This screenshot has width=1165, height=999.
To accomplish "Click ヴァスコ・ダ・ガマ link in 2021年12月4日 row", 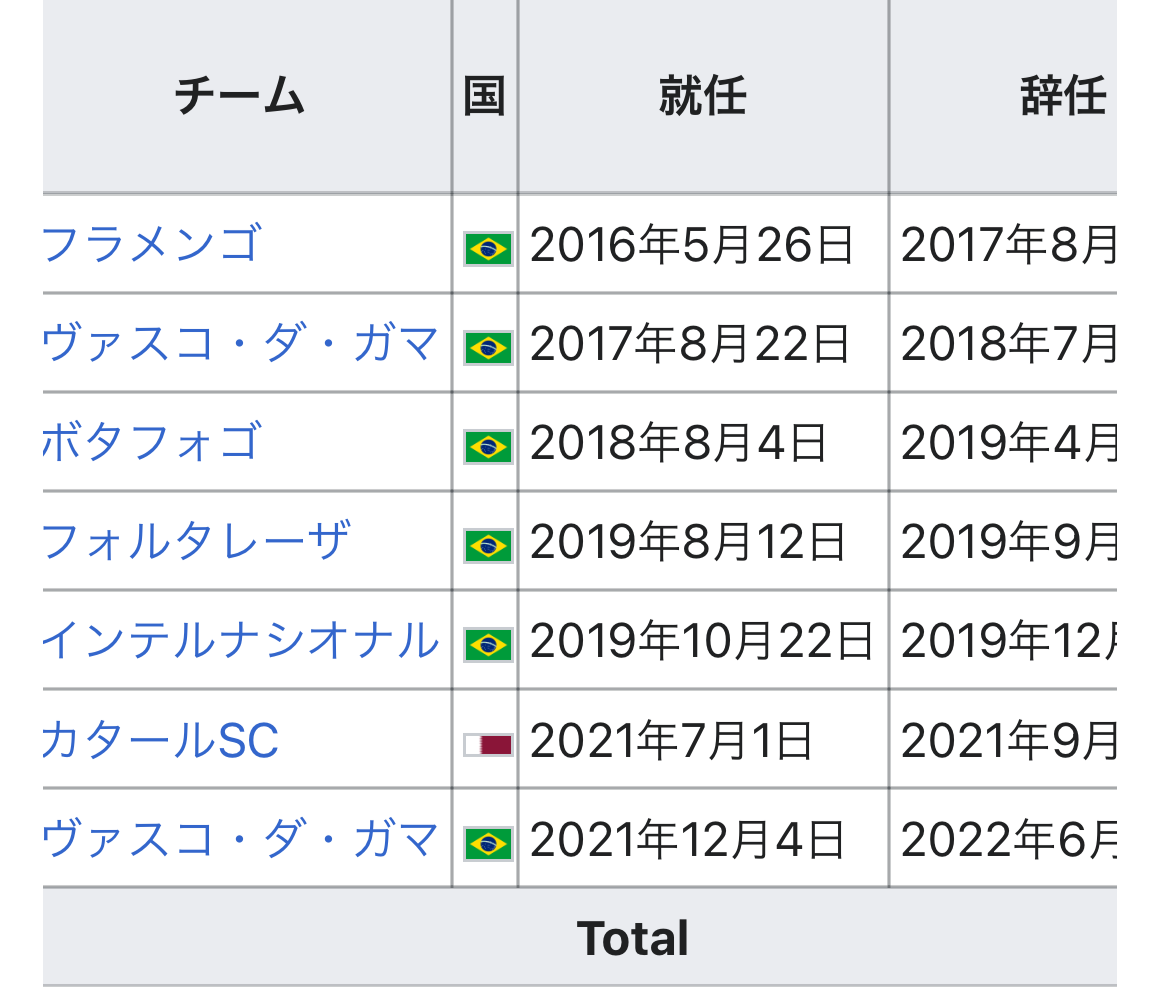I will 240,839.
